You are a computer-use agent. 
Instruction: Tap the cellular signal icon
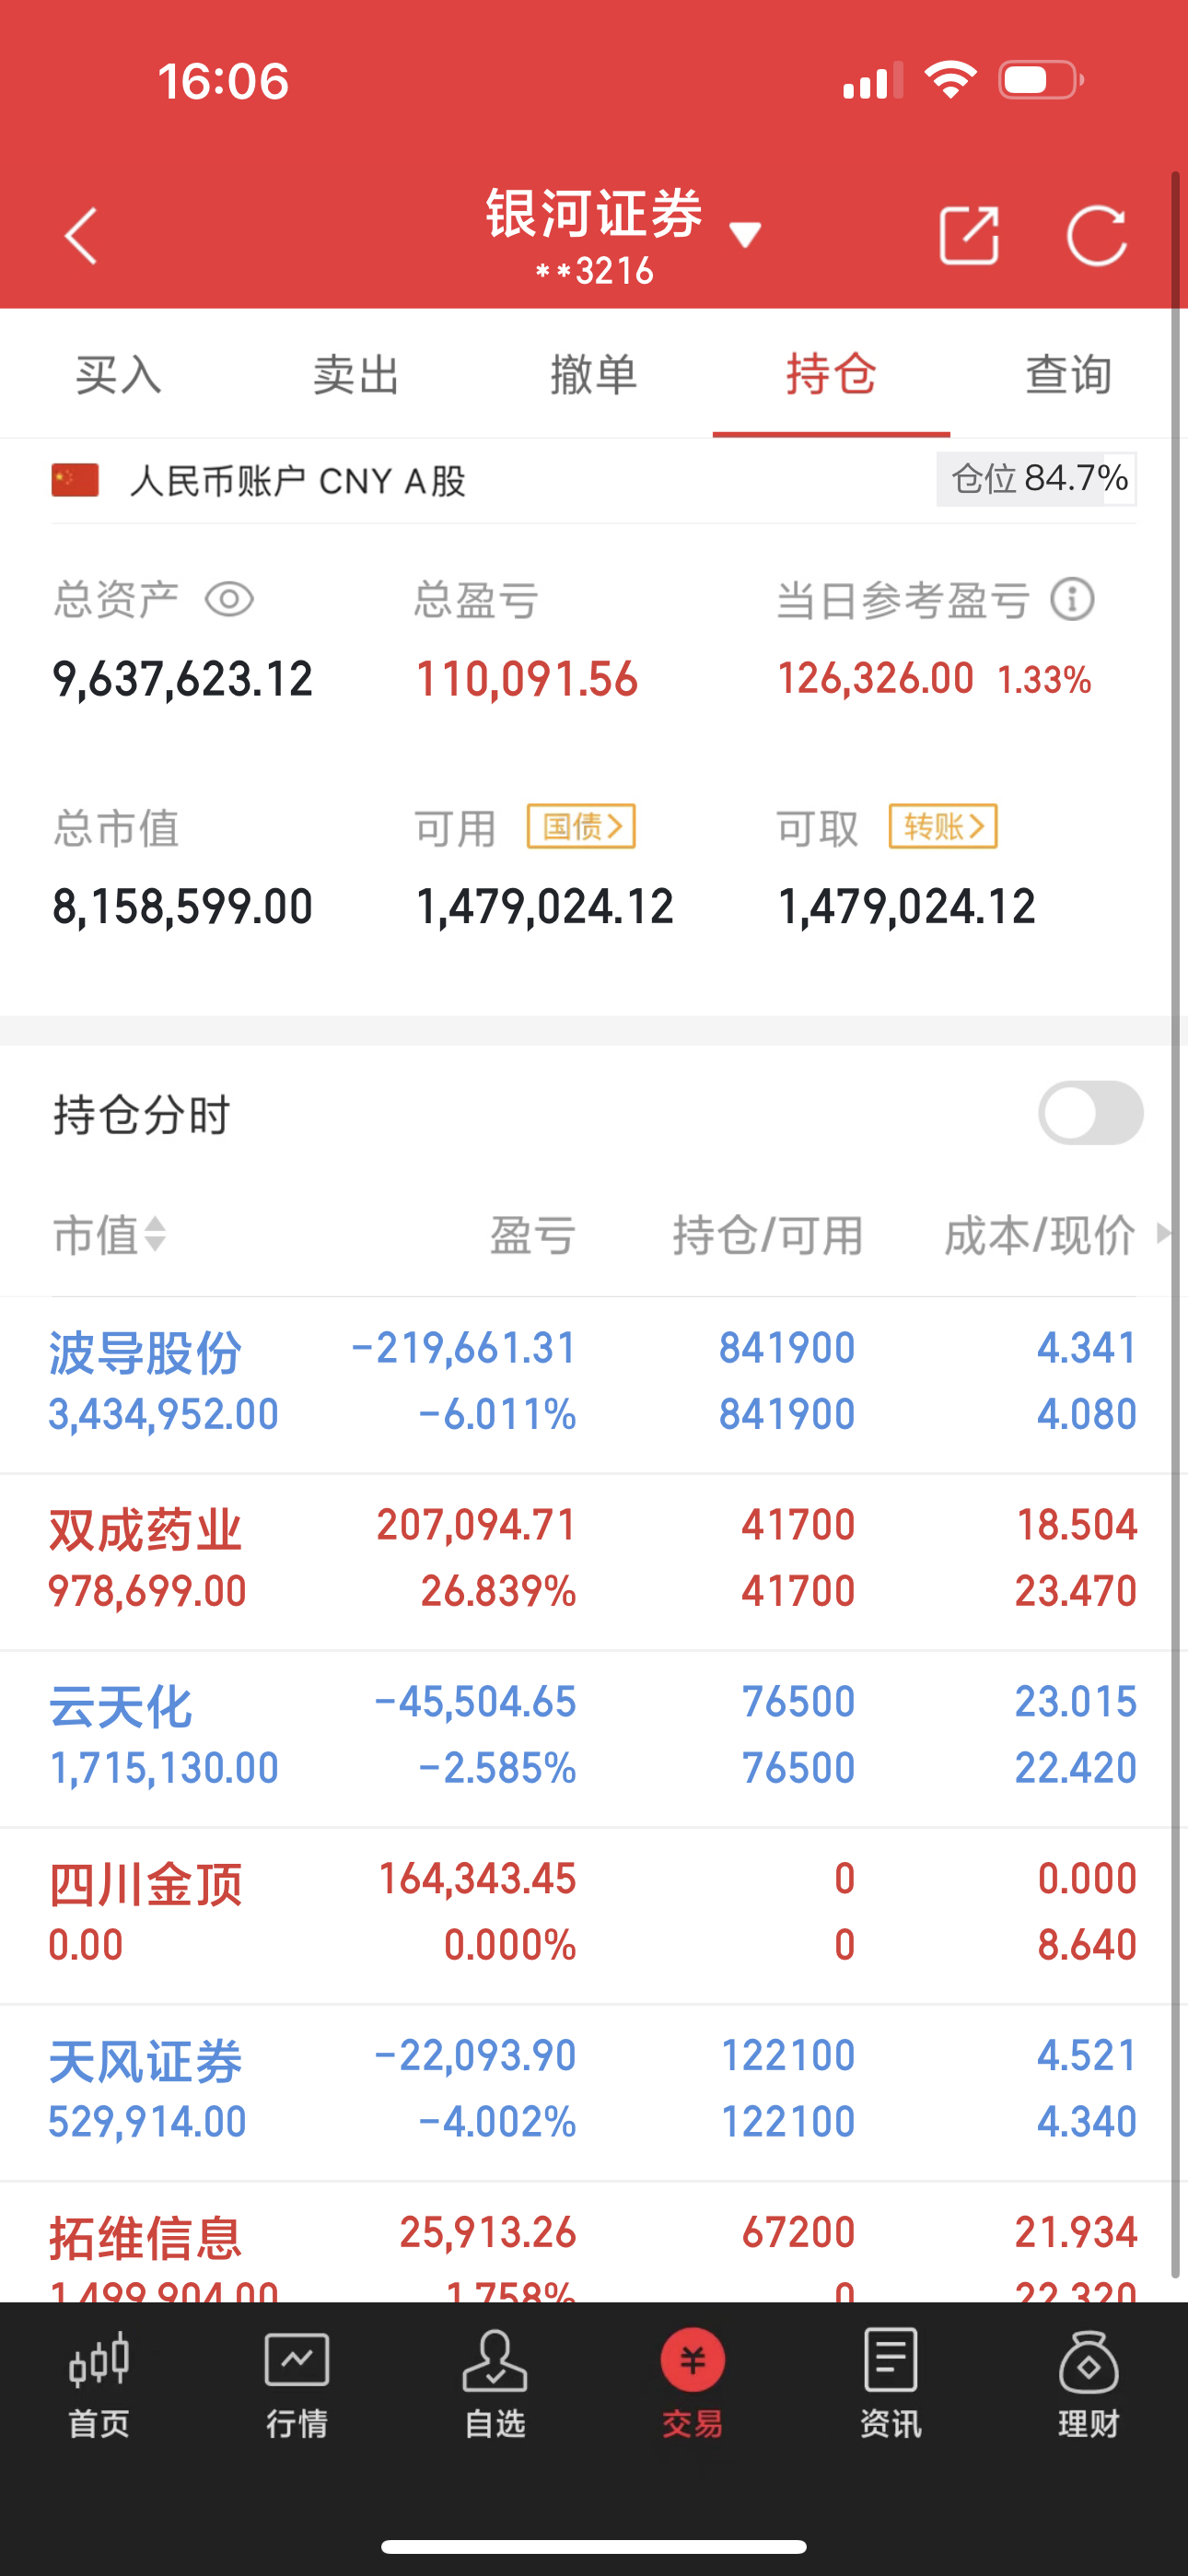872,80
